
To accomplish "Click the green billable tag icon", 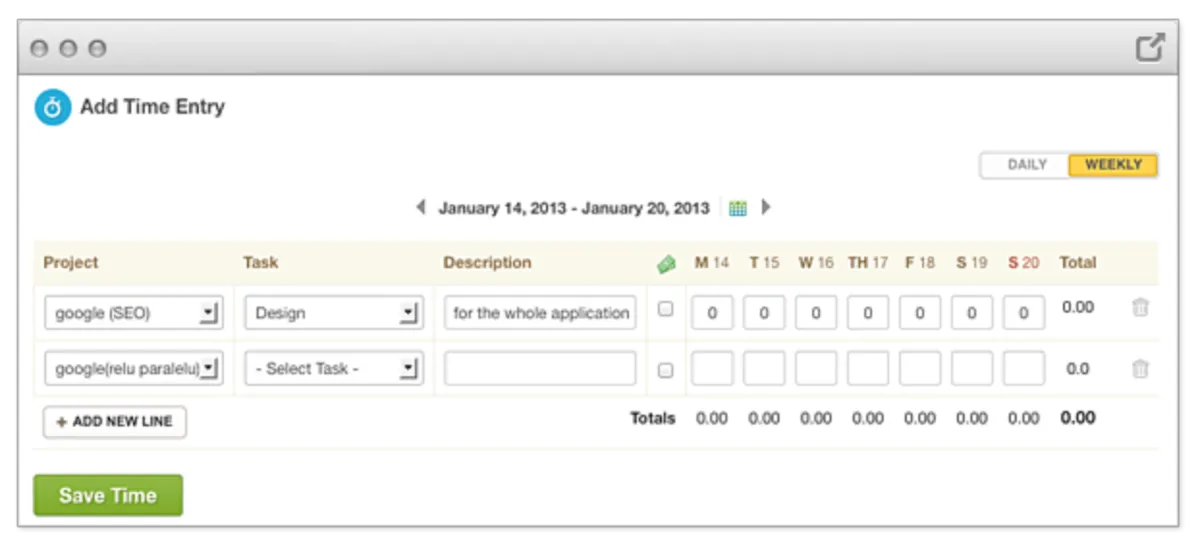I will pos(666,264).
